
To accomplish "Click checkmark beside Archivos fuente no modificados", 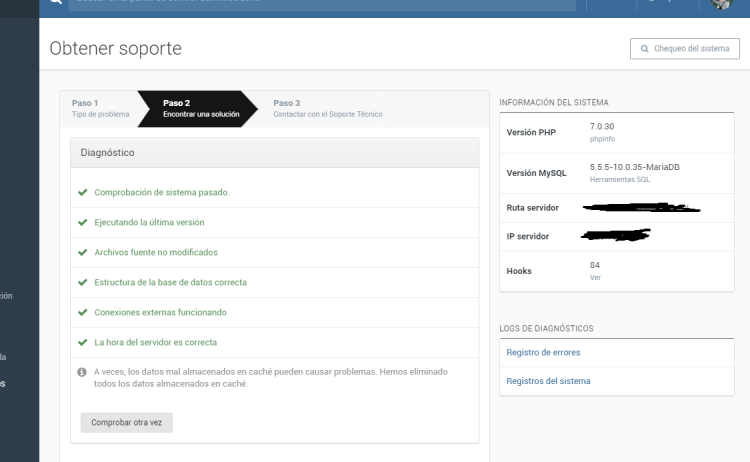I will pos(83,253).
